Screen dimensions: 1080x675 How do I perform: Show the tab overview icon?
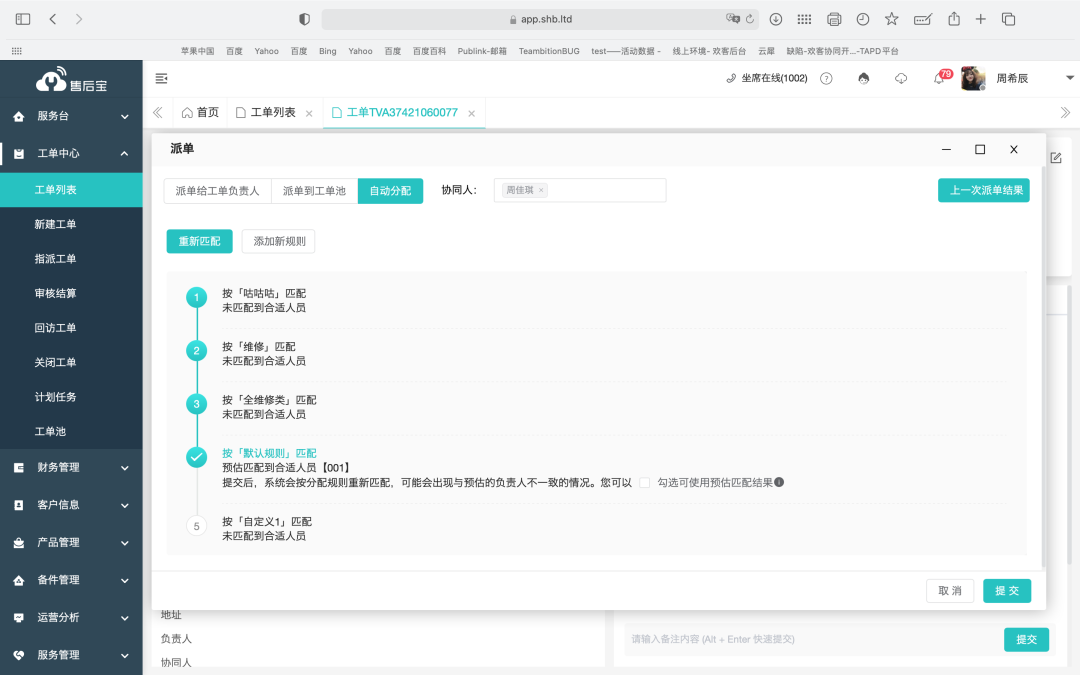coord(1008,19)
